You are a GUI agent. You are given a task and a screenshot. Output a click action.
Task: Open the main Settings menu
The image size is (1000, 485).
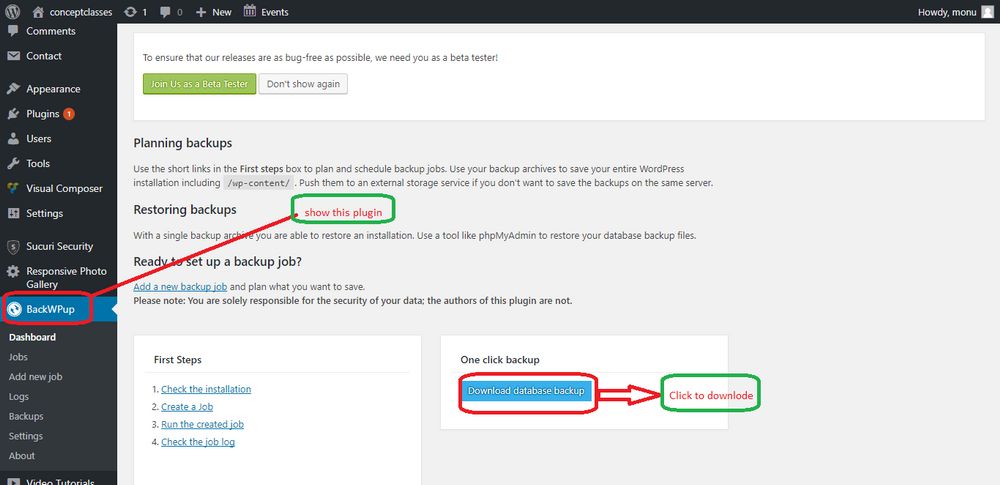(45, 214)
